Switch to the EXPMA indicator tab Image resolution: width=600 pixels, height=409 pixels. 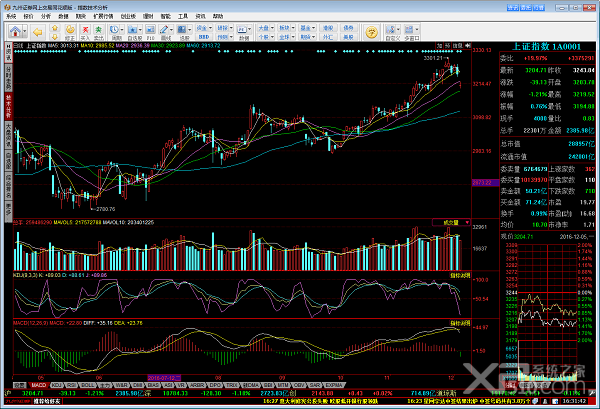click(334, 385)
